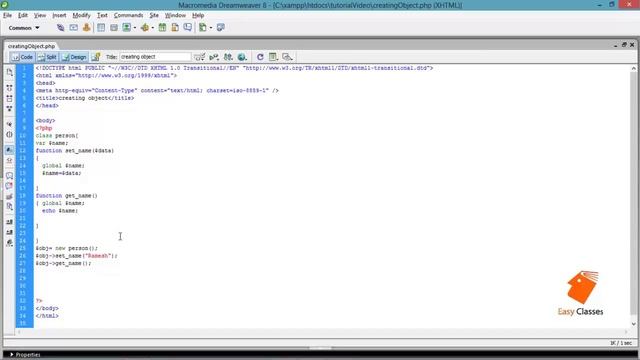Insert a Div Tag
The height and width of the screenshot is (360, 640).
114,28
